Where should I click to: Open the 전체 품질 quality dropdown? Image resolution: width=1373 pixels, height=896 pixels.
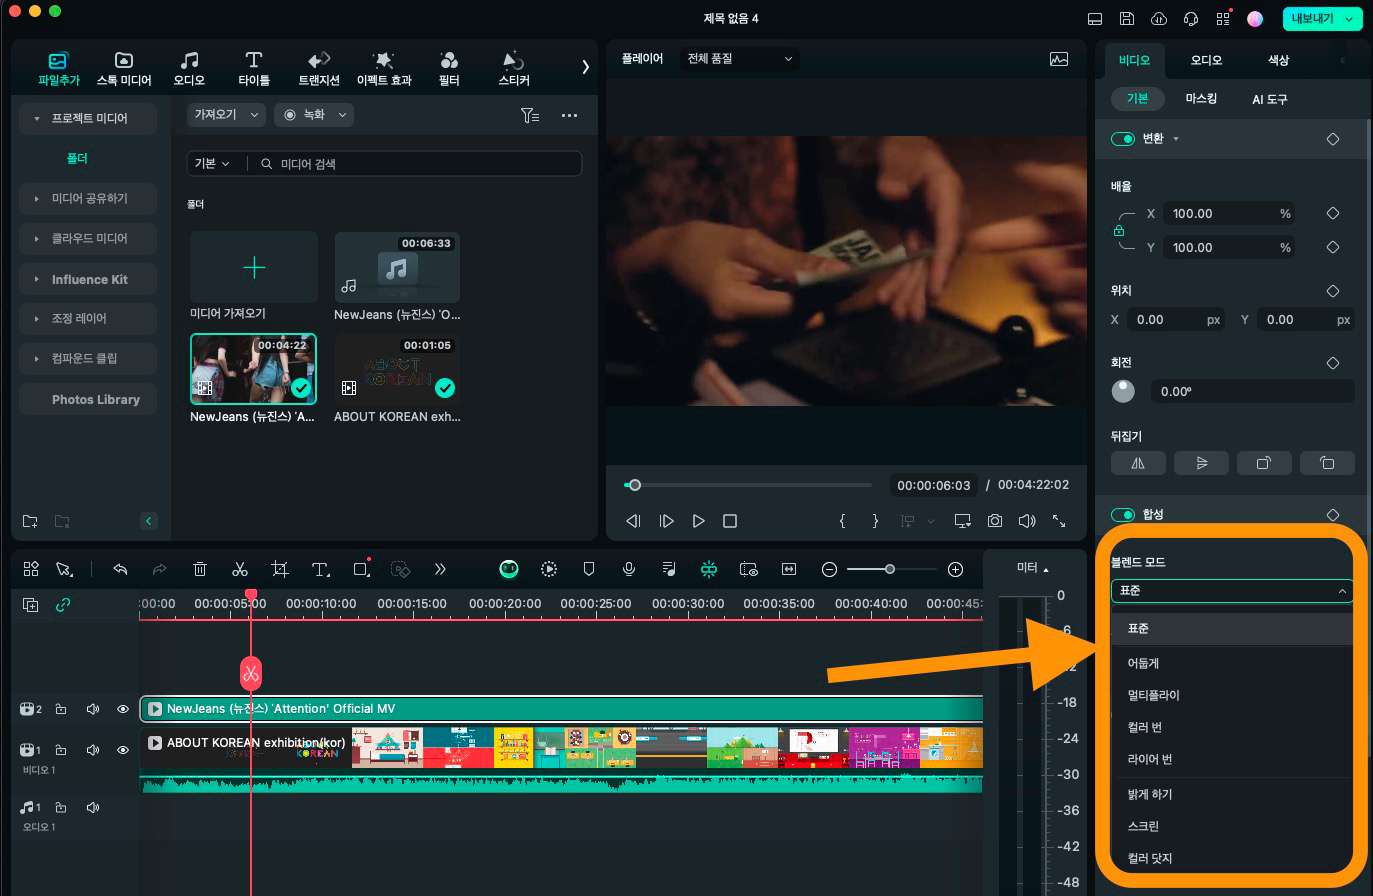click(x=739, y=59)
